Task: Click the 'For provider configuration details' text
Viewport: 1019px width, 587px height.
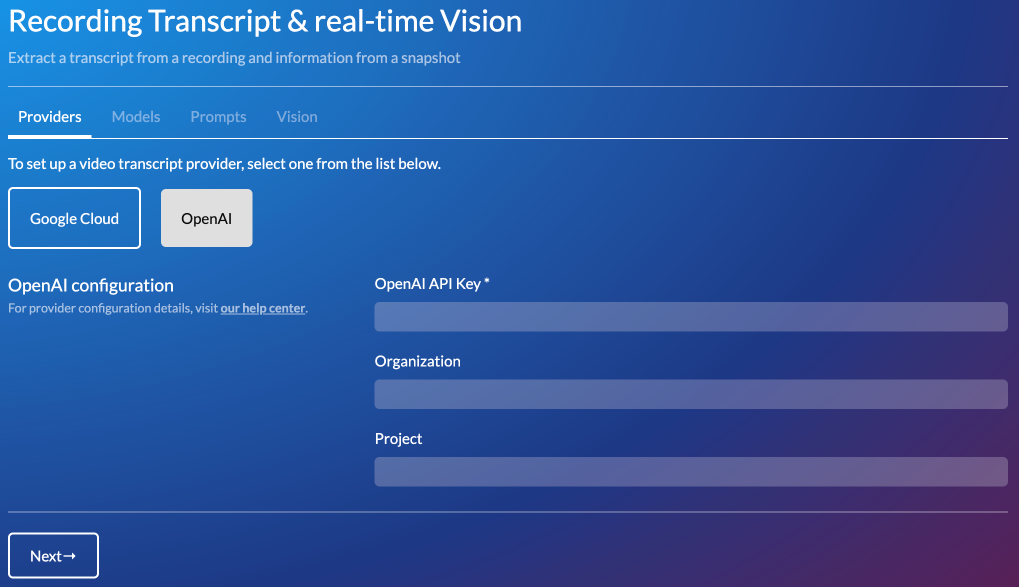Action: tap(113, 308)
